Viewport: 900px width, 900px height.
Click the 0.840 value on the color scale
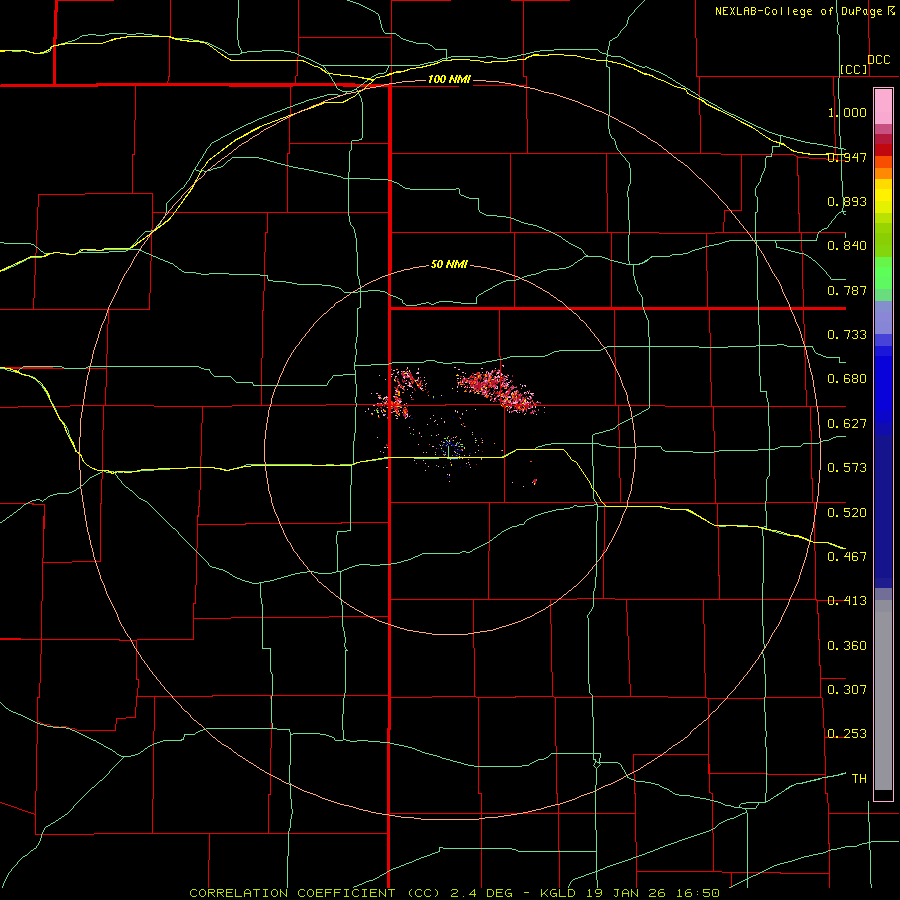point(847,246)
